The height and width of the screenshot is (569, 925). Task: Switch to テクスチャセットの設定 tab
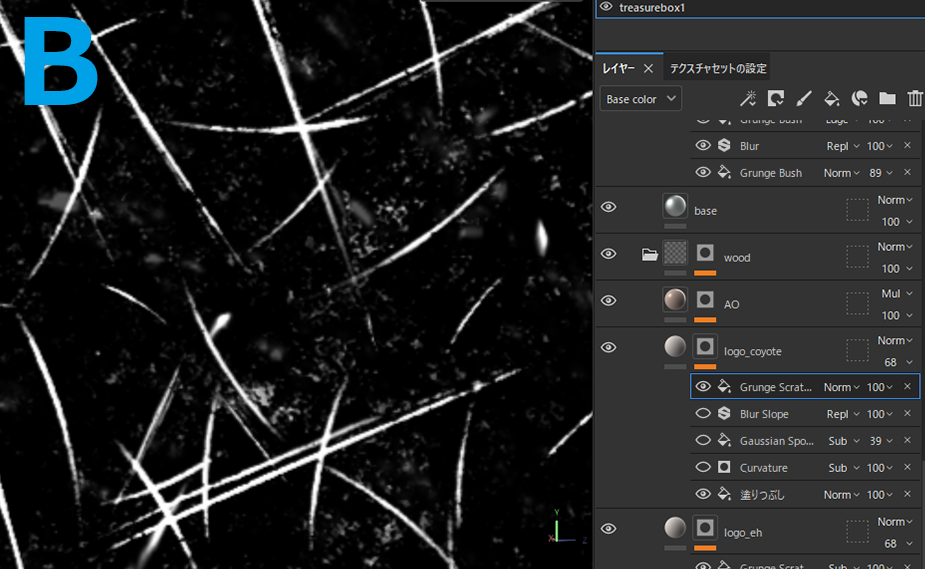click(718, 69)
